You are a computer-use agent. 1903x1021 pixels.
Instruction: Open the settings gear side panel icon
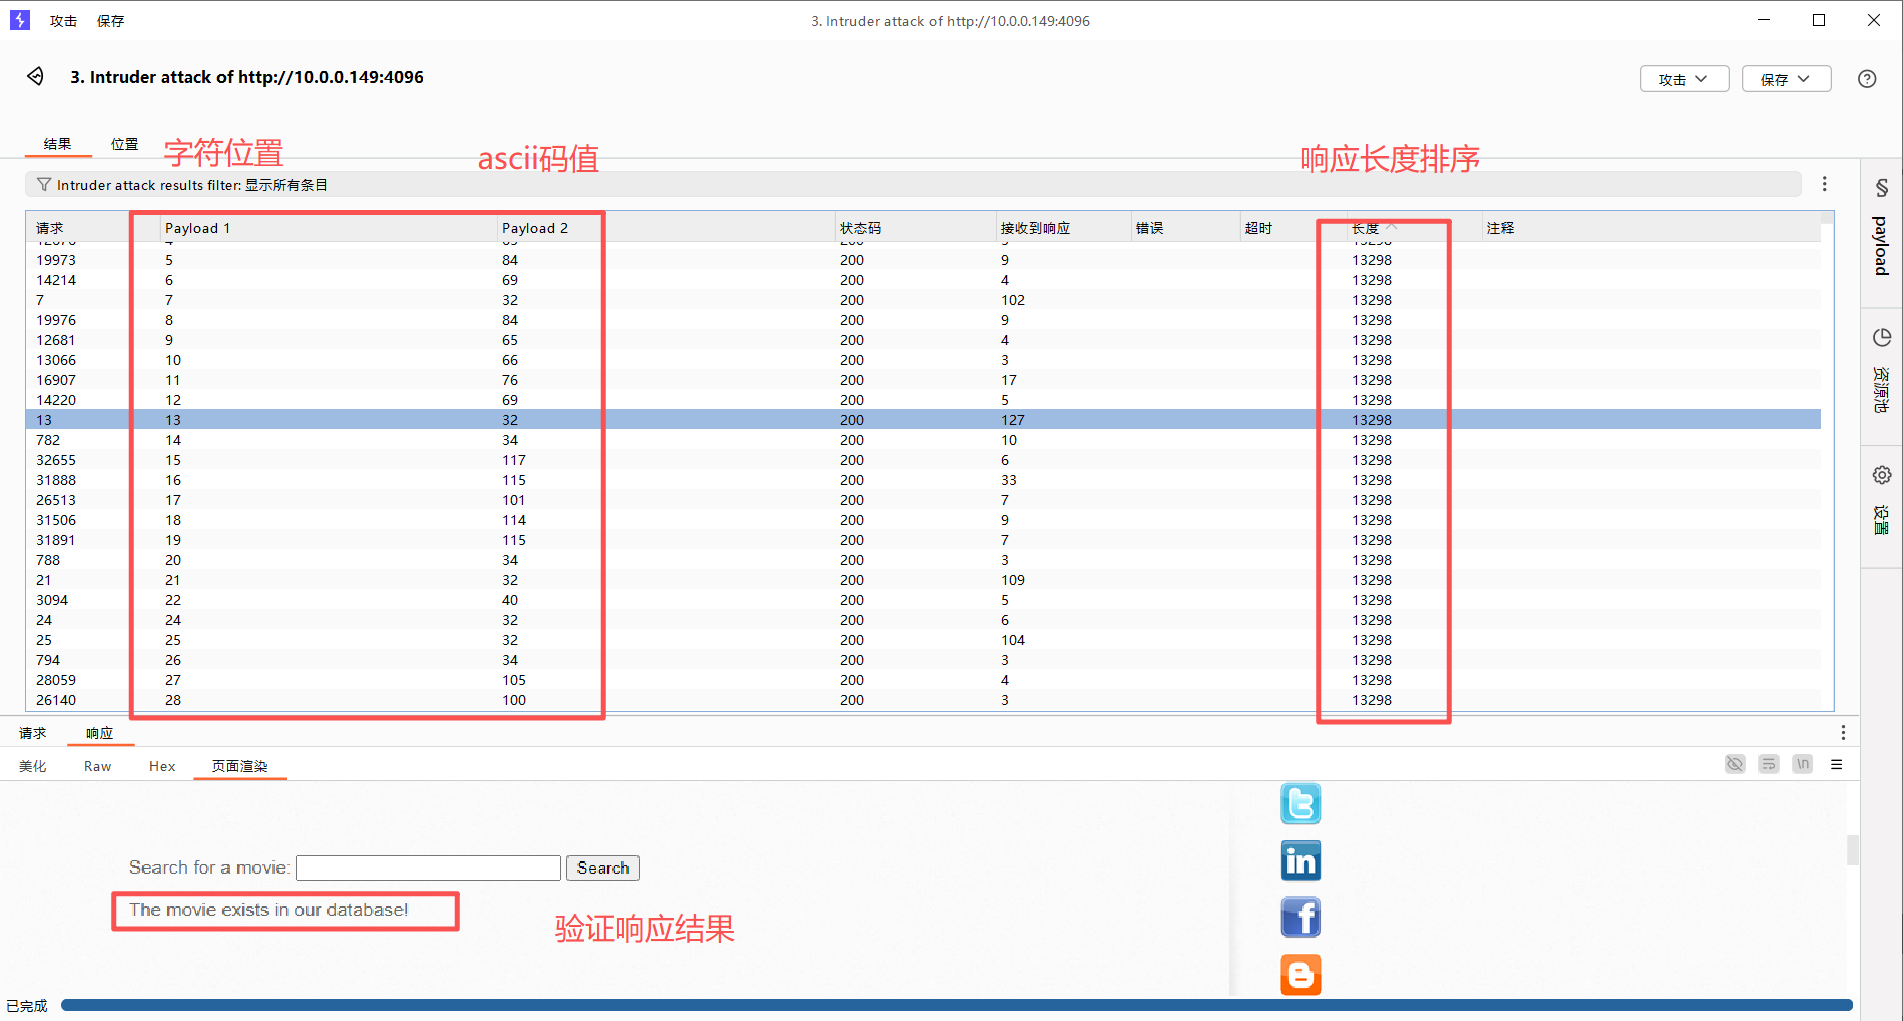coord(1881,475)
